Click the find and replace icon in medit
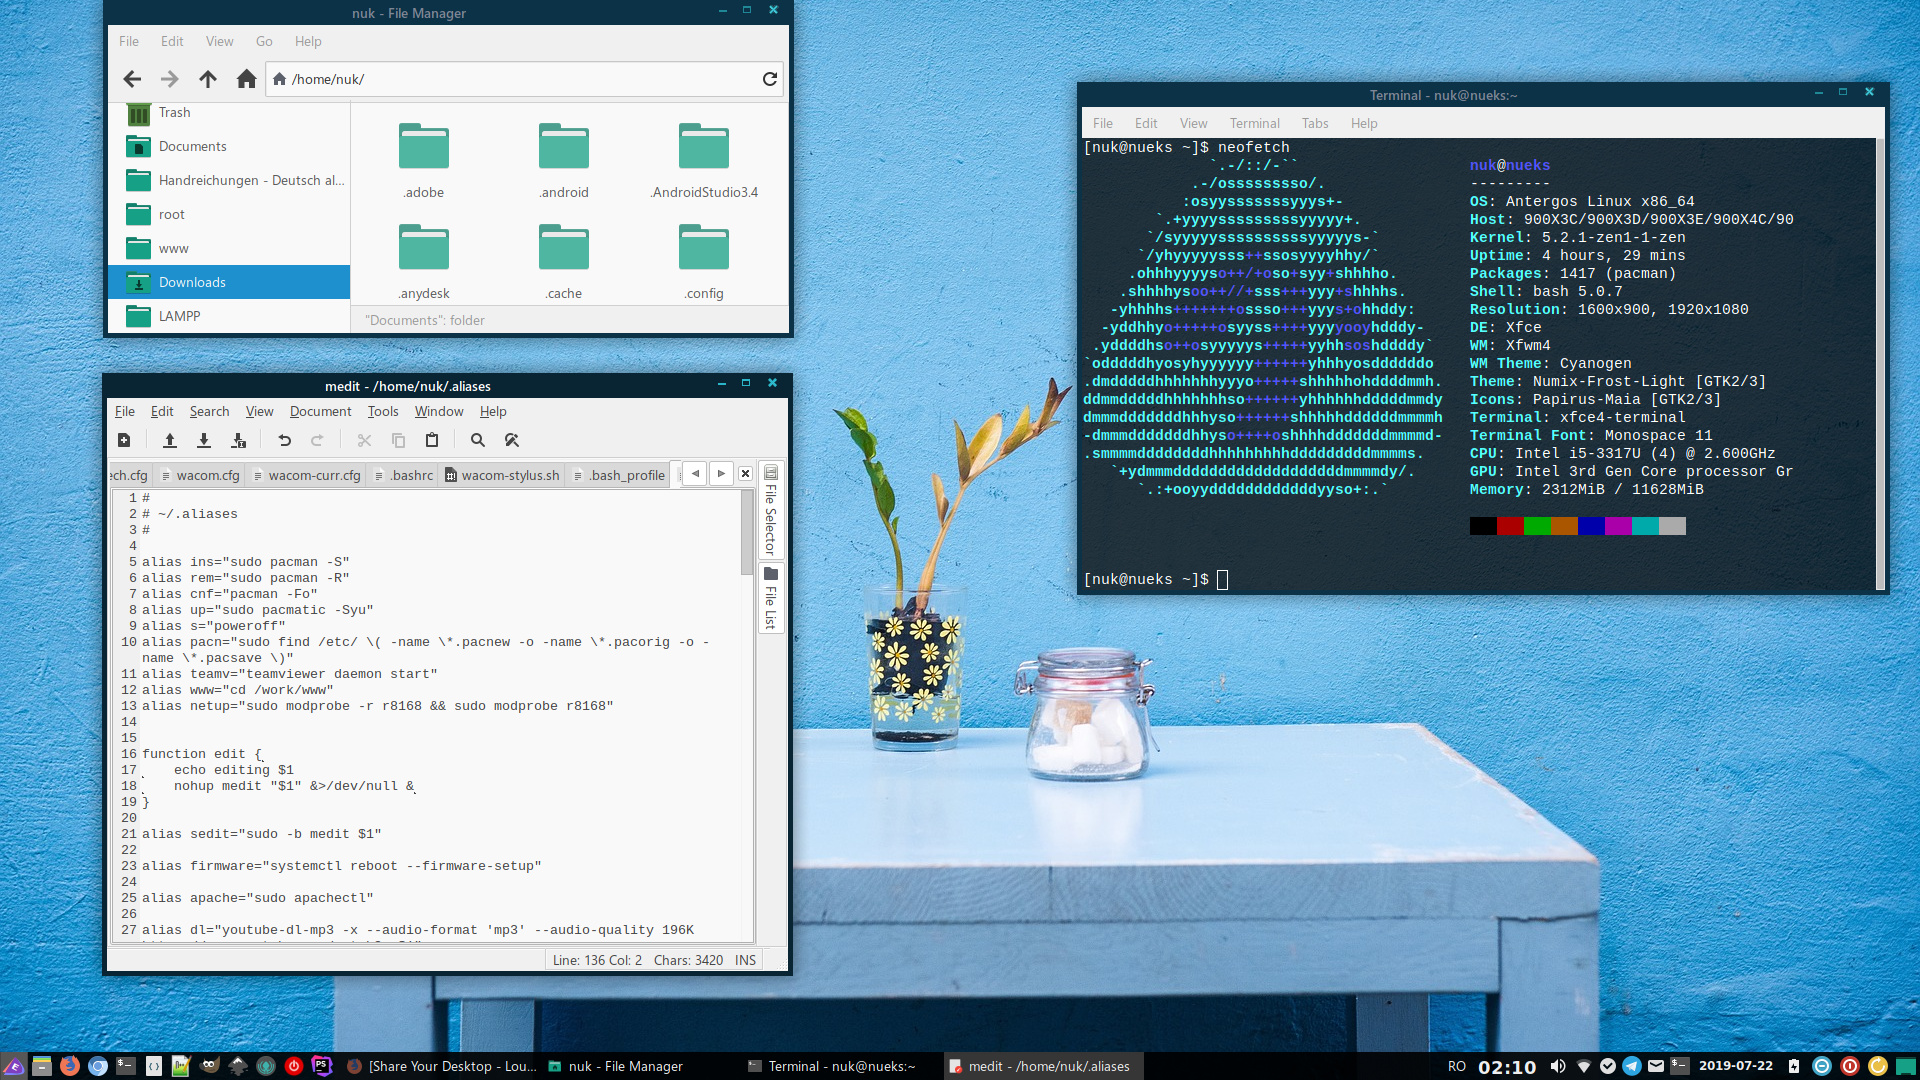The image size is (1920, 1080). [512, 440]
